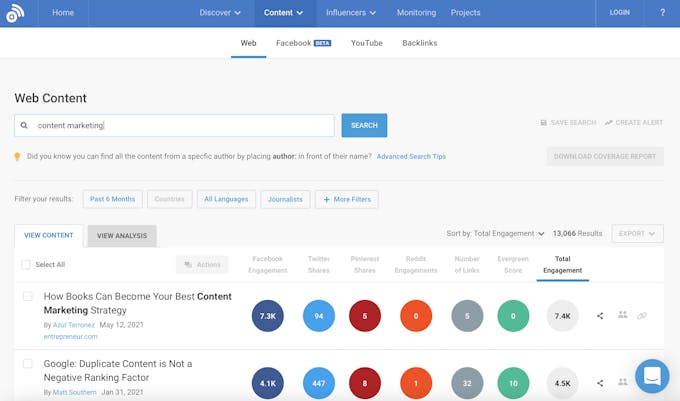Expand the Content dropdown menu
Image resolution: width=680 pixels, height=401 pixels.
284,13
